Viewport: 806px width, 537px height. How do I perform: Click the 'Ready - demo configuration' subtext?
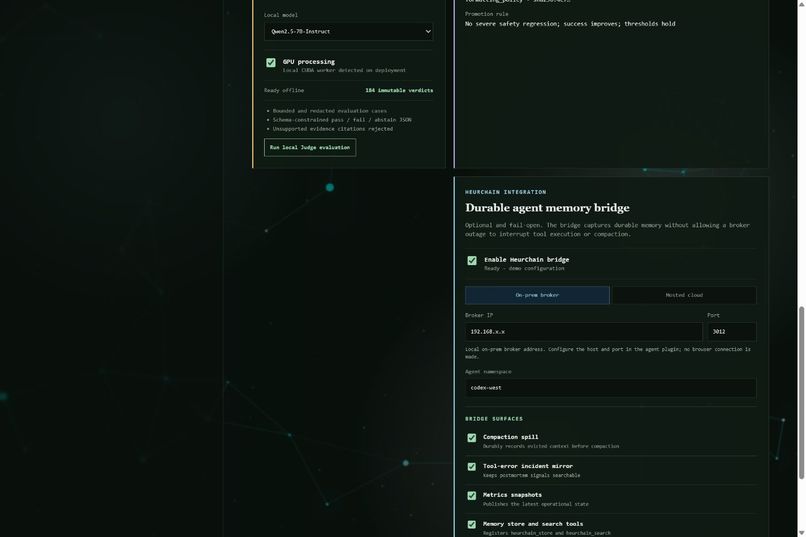524,268
